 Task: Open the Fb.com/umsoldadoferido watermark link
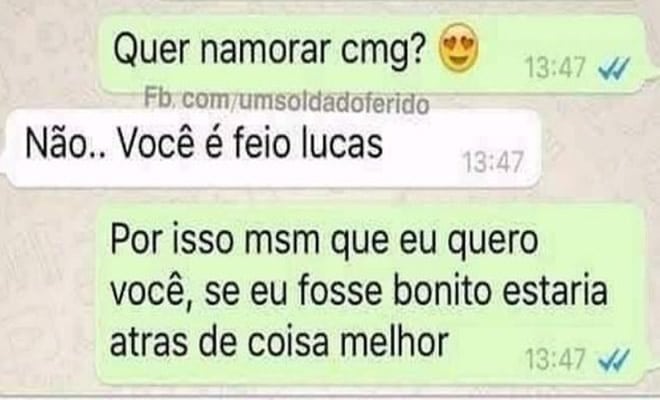click(x=287, y=101)
